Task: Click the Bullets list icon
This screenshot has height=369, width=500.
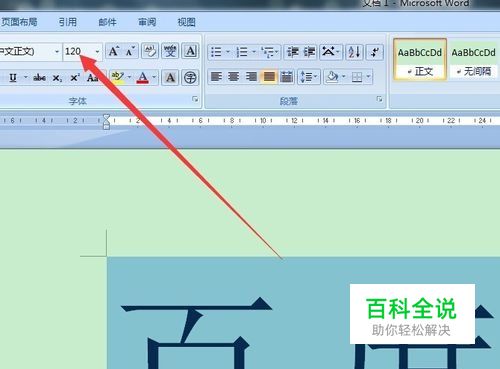Action: [216, 52]
